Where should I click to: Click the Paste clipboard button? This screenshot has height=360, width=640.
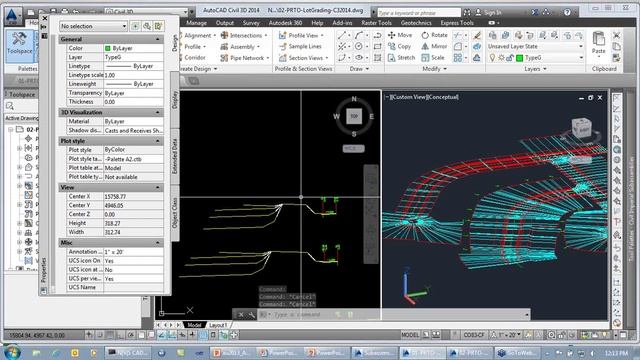(x=598, y=42)
